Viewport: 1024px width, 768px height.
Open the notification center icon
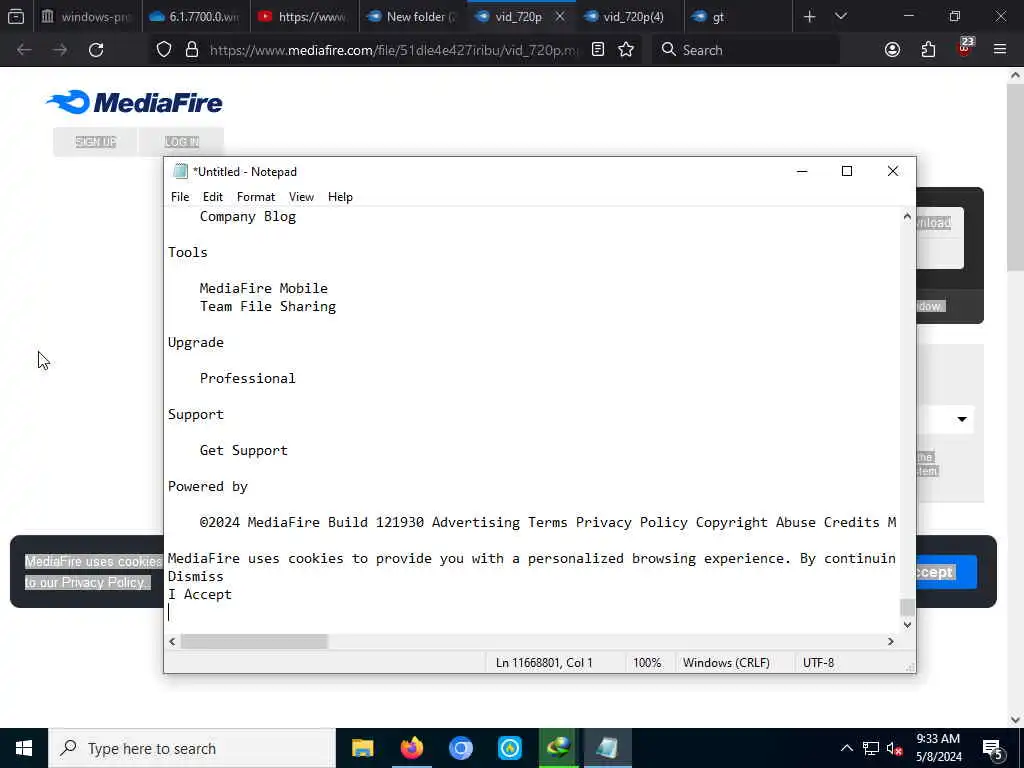(x=993, y=748)
